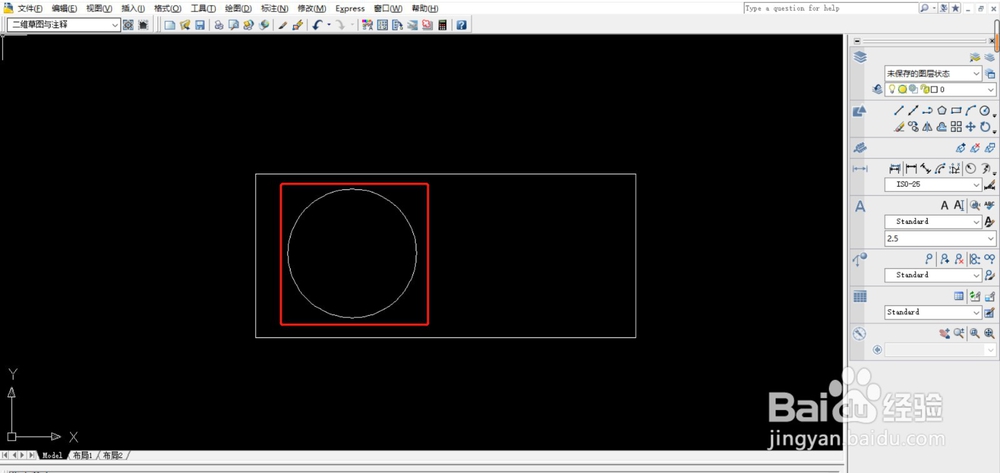Open the workspace dropdown 二维草图与注释
Screen dimensions: 1000x473
pos(62,25)
